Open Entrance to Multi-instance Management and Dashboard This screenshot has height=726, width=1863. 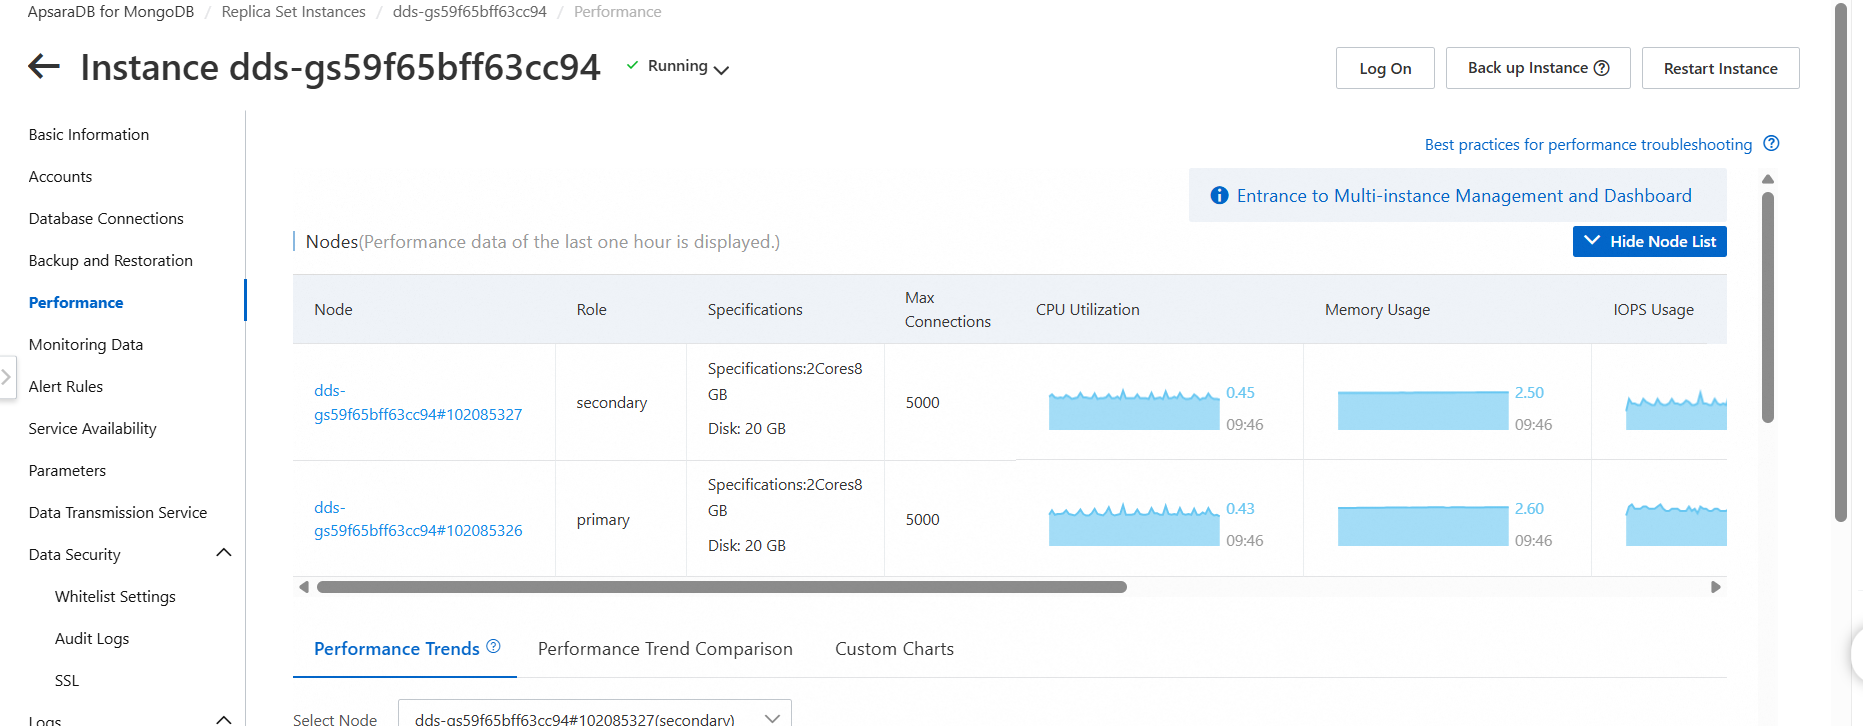pyautogui.click(x=1464, y=196)
